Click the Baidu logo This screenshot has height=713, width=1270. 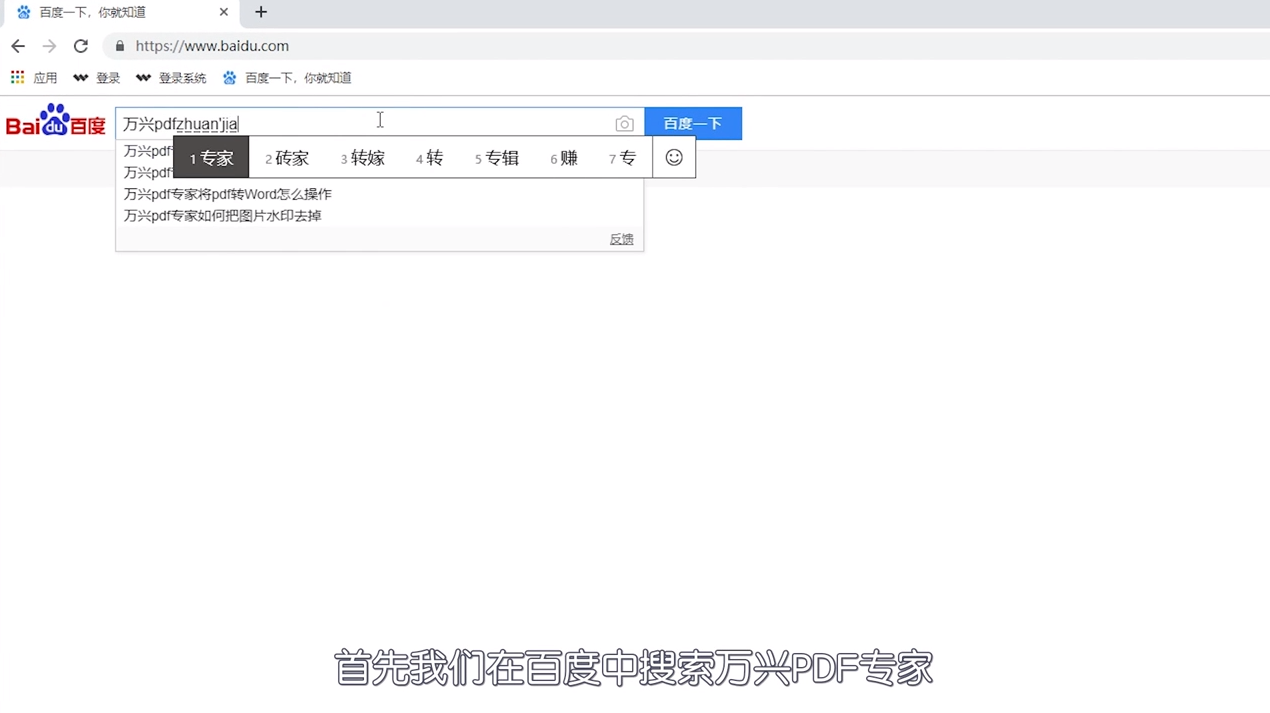pyautogui.click(x=56, y=120)
